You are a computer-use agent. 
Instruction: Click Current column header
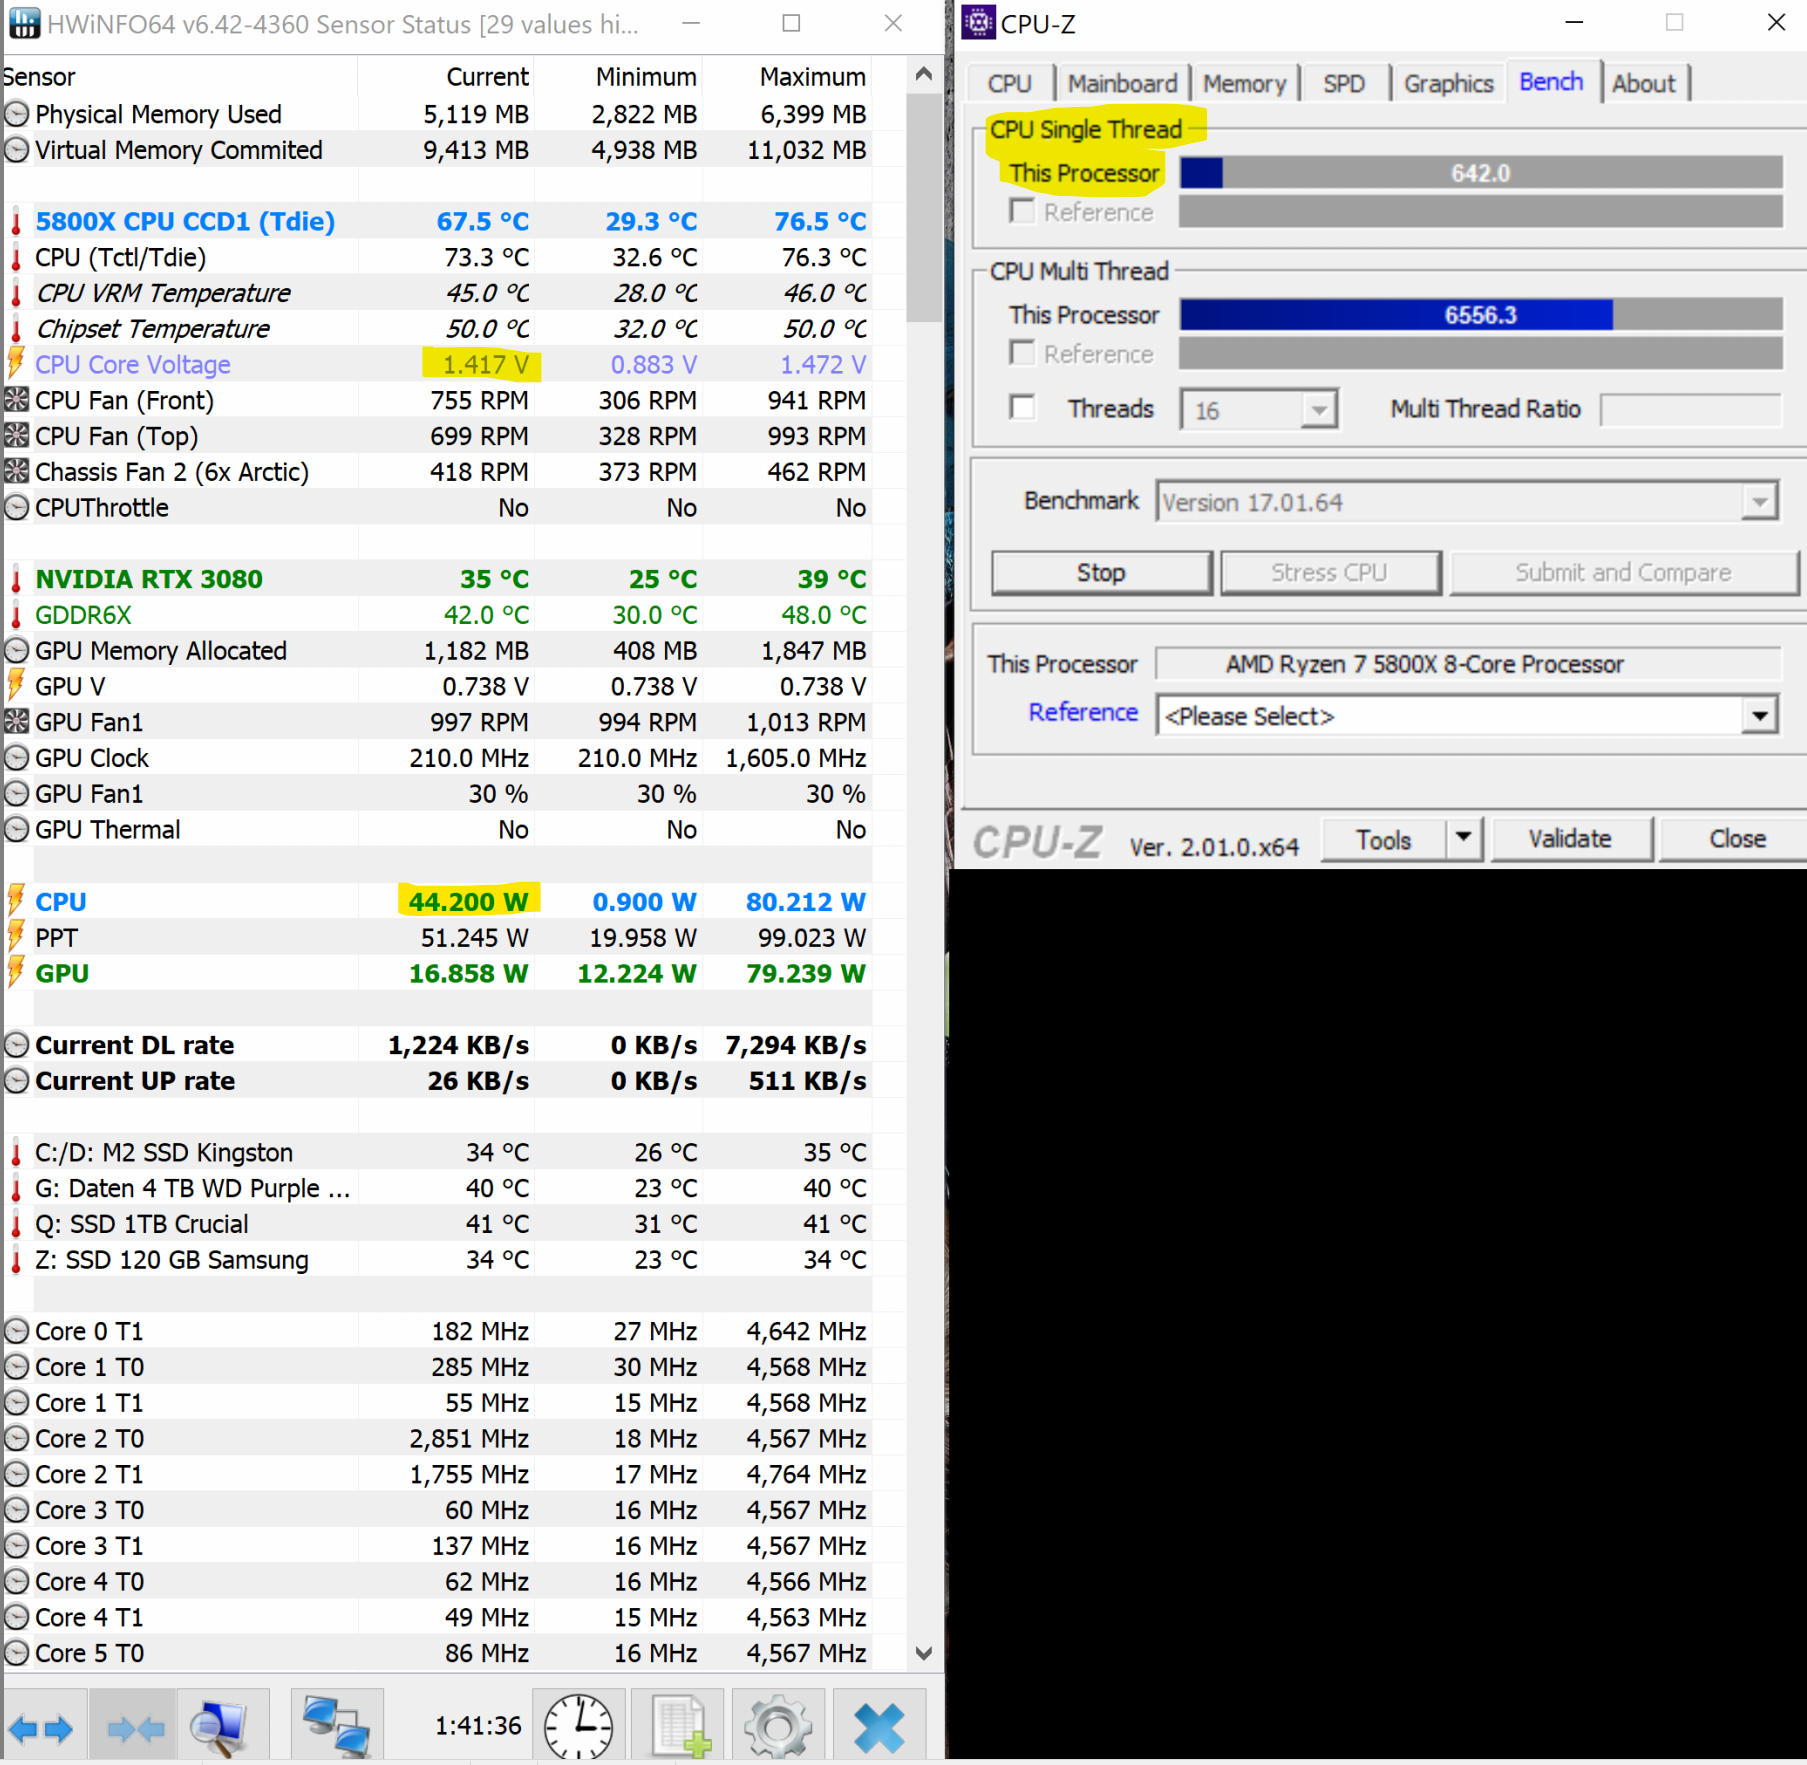point(487,77)
